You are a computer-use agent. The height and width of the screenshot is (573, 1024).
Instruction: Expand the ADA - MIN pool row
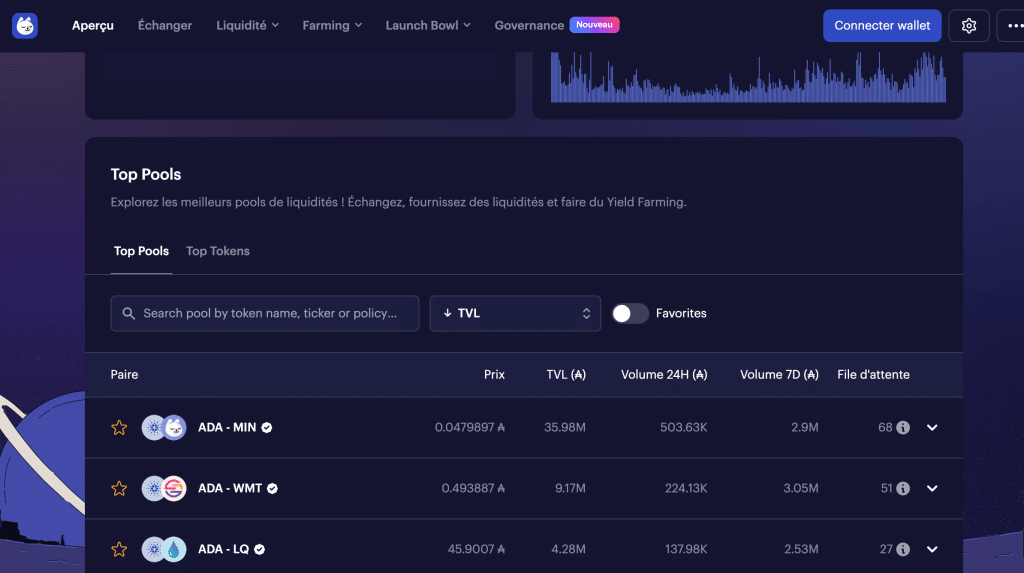(x=932, y=427)
